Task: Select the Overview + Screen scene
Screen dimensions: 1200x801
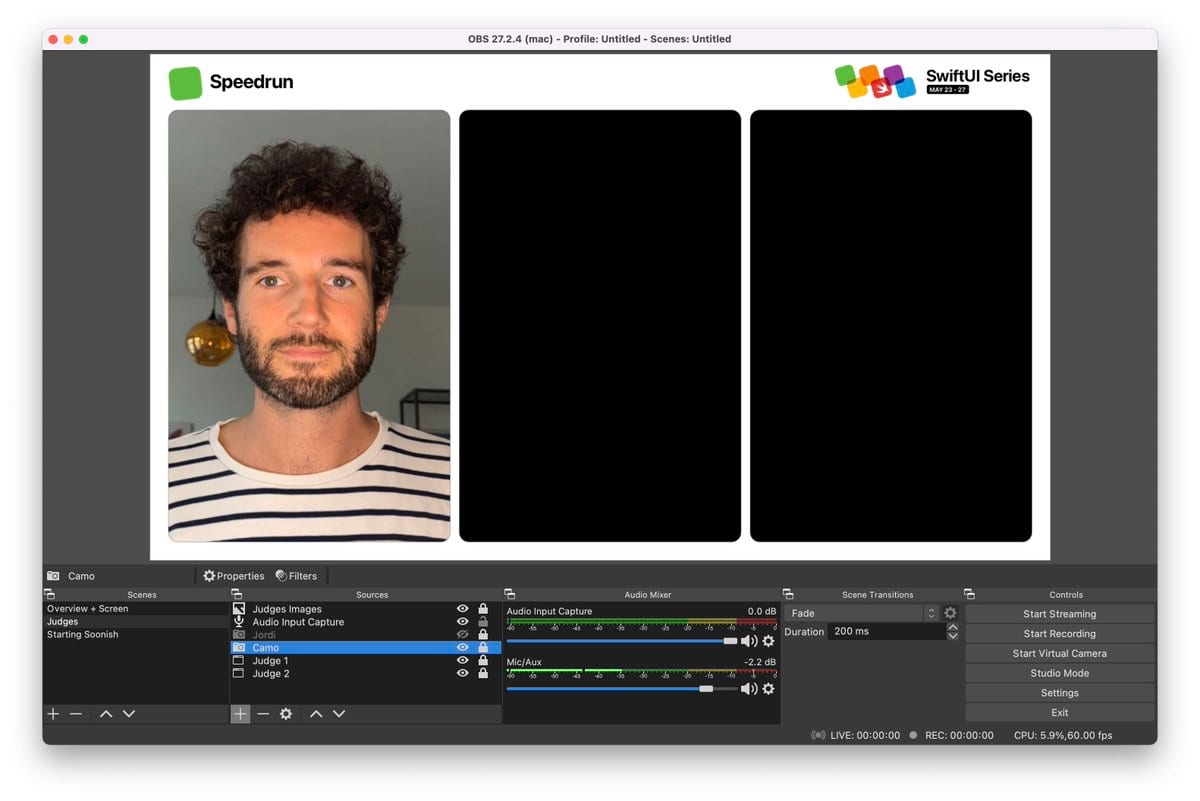Action: pos(136,609)
